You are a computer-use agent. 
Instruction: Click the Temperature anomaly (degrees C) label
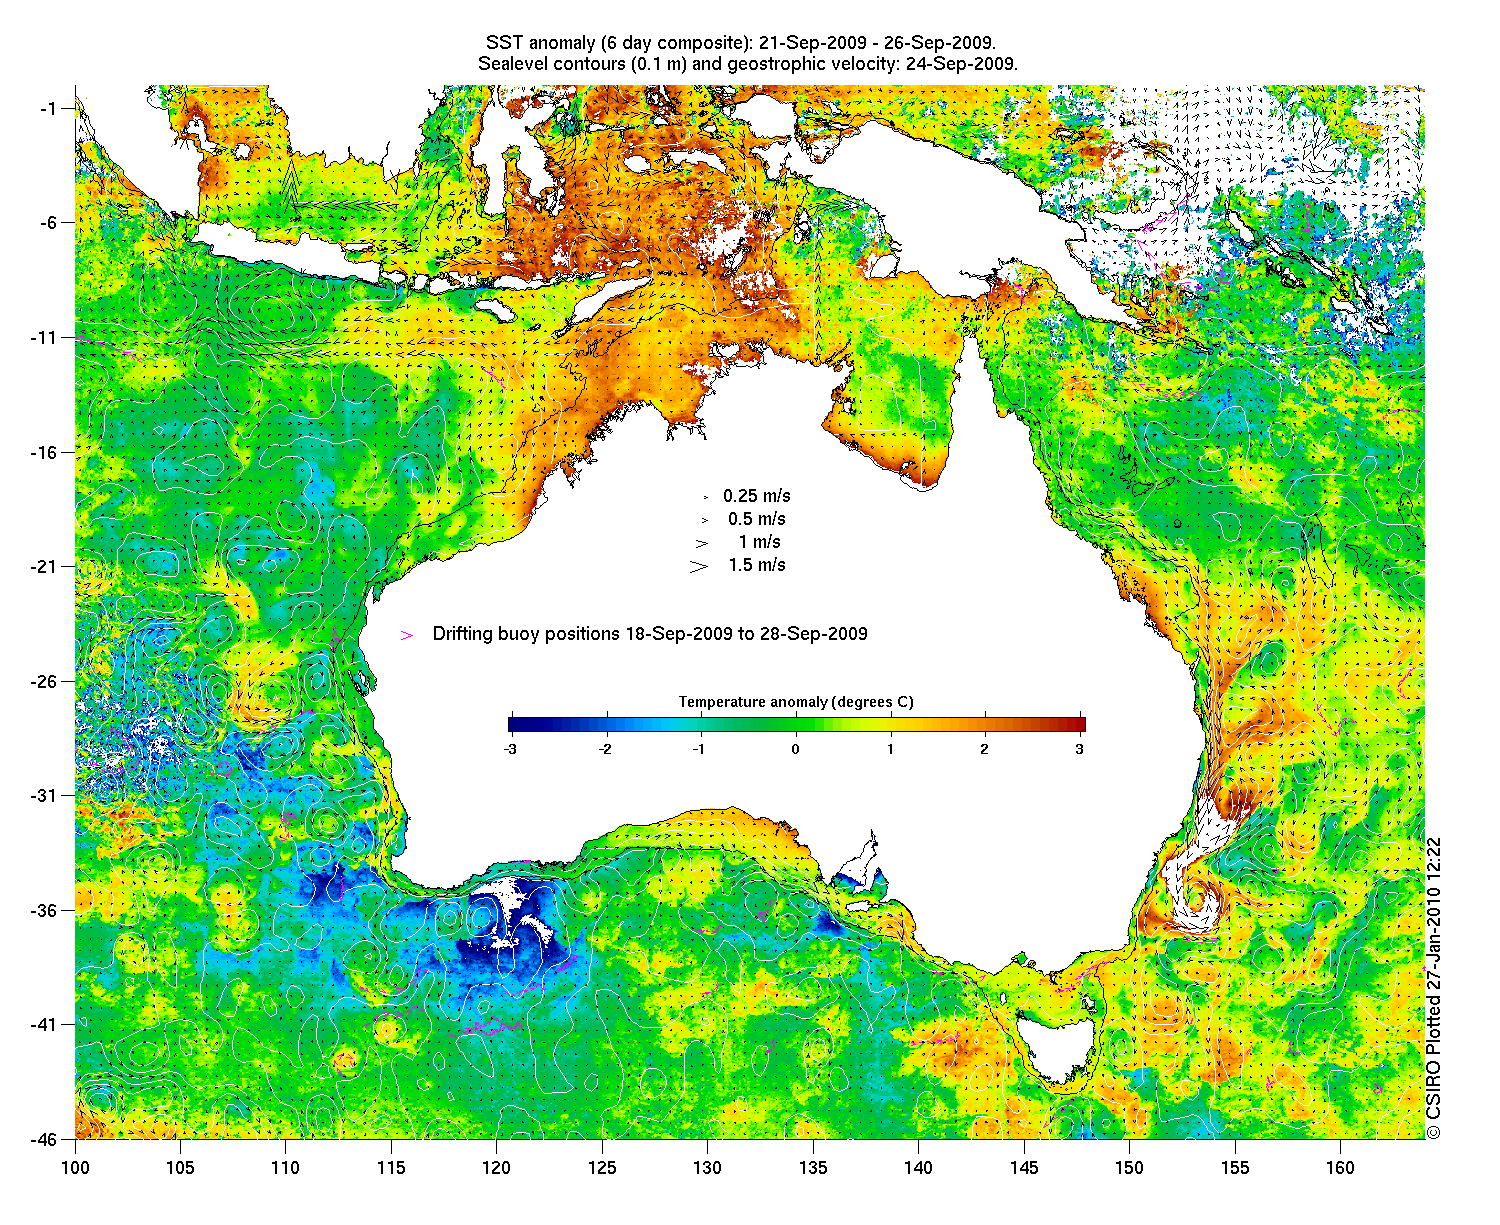(796, 702)
